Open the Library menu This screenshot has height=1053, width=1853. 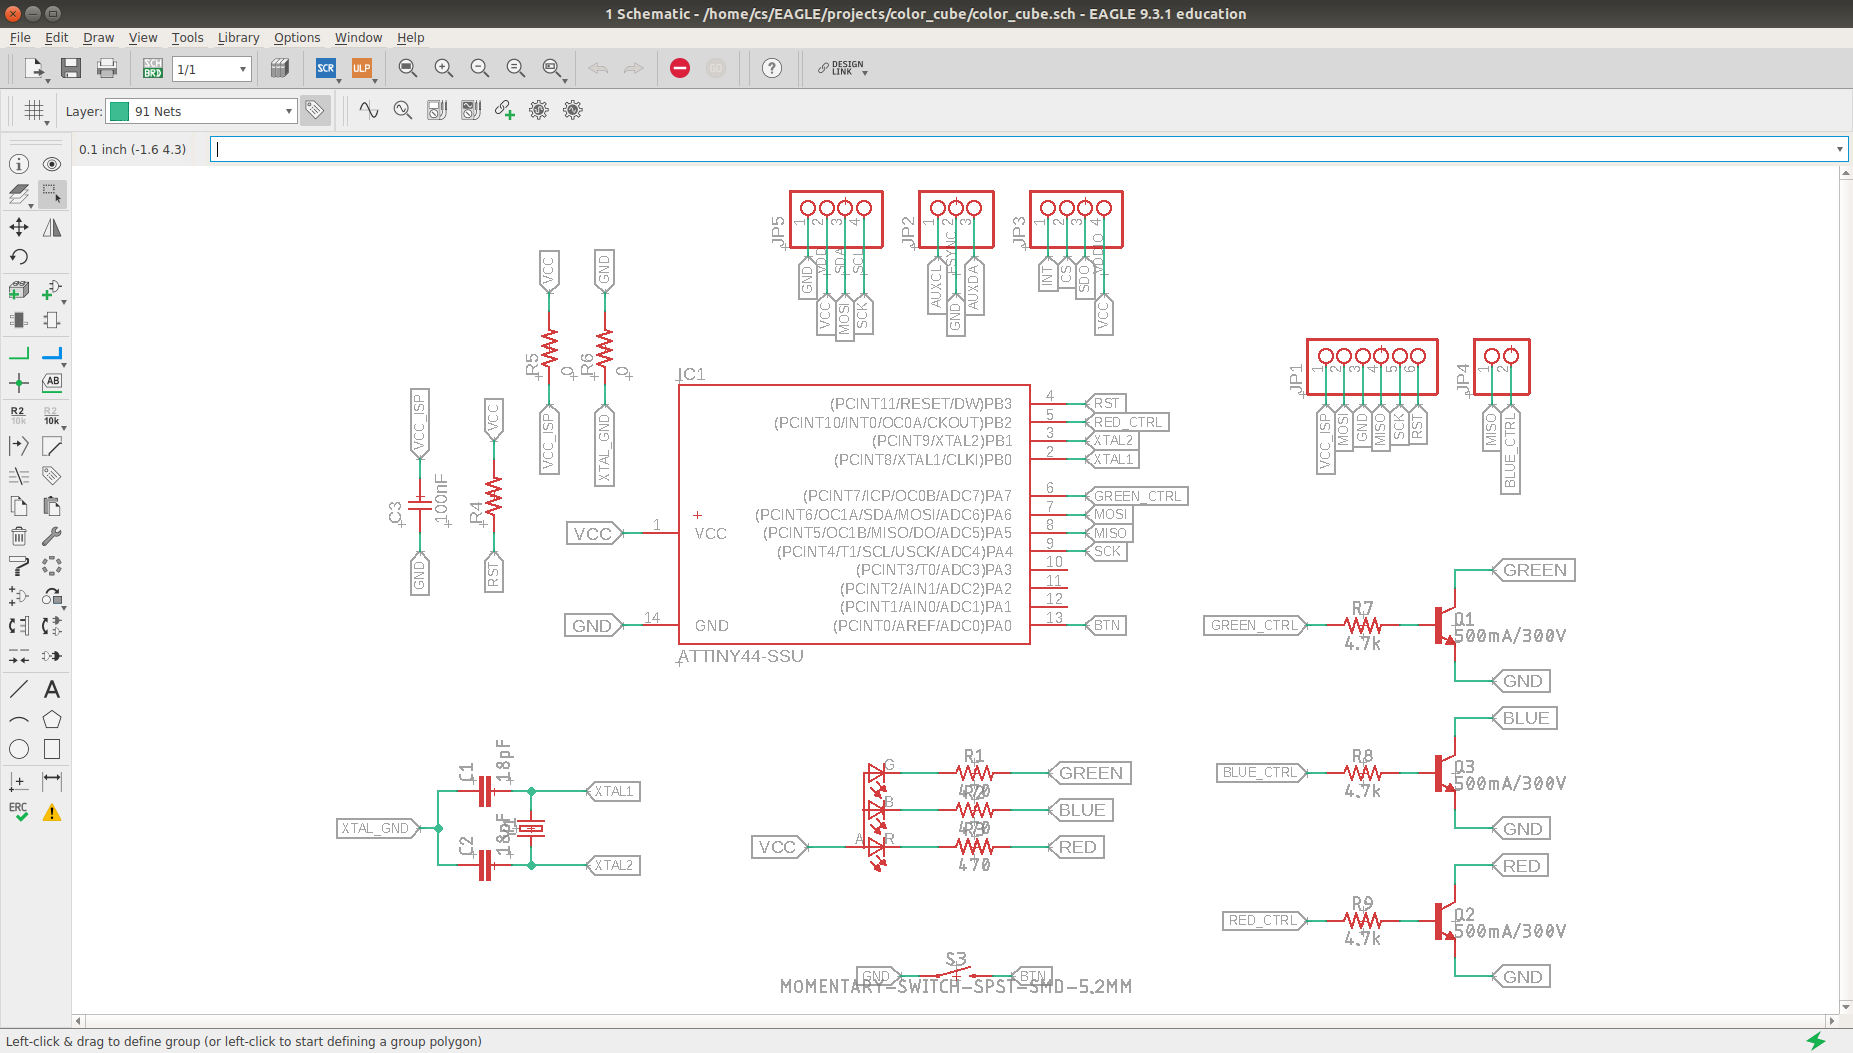(238, 37)
